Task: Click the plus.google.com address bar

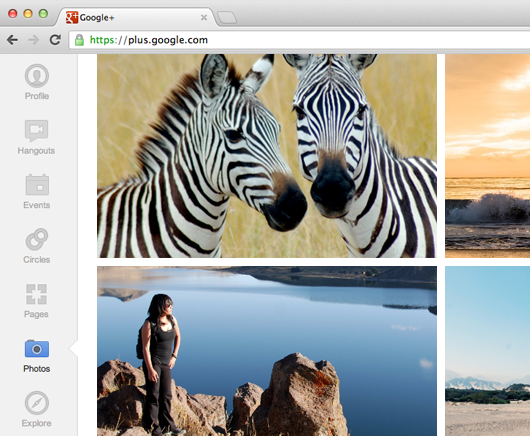Action: coord(299,40)
